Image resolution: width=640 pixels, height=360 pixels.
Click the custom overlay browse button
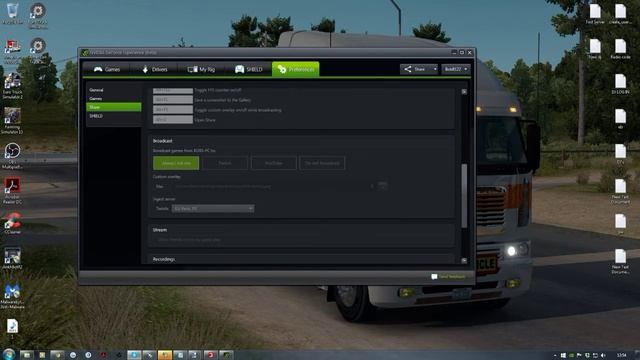tap(382, 186)
